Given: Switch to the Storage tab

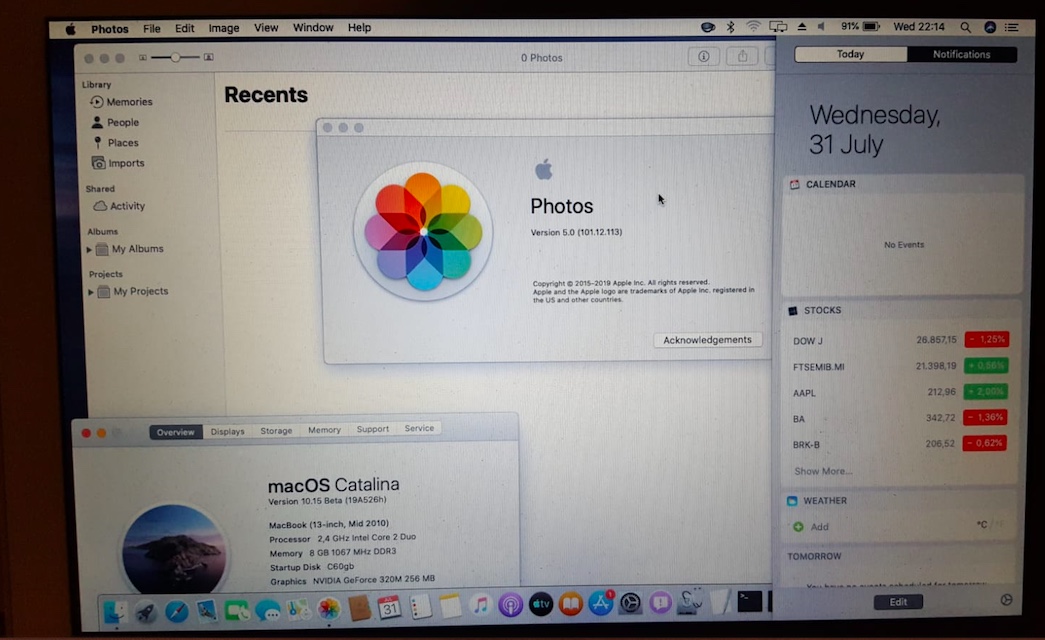Looking at the screenshot, I should 277,431.
